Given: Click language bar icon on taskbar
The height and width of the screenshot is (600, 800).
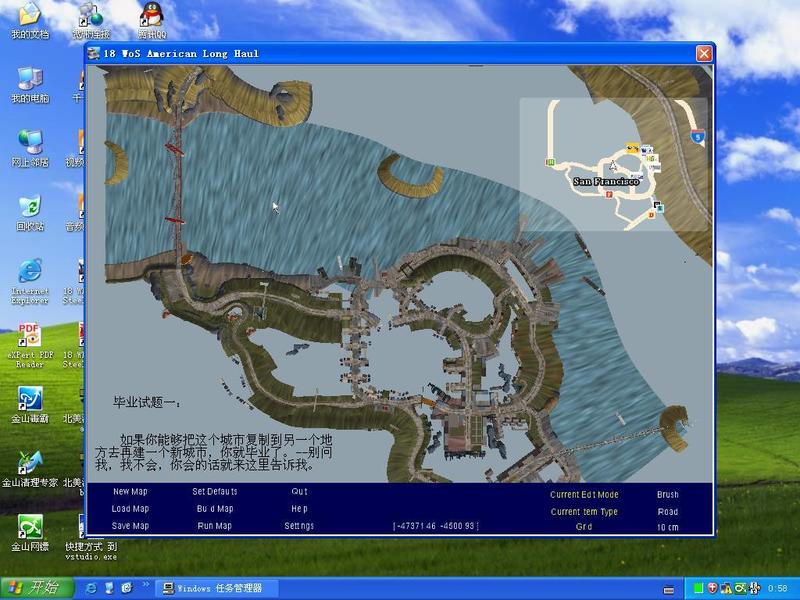Looking at the screenshot, I should click(x=669, y=590).
